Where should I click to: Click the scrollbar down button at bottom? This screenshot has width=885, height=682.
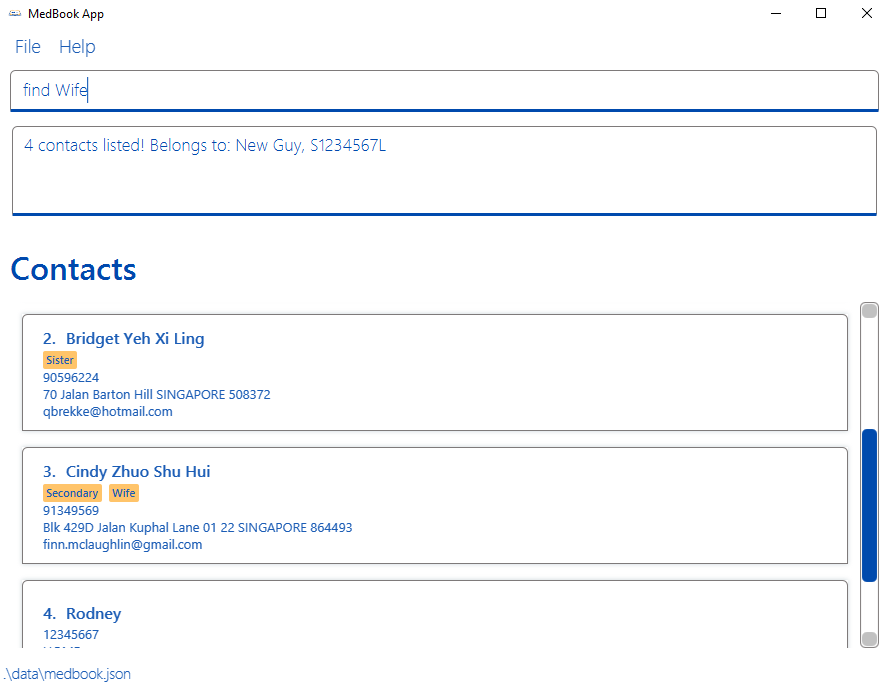pos(870,639)
